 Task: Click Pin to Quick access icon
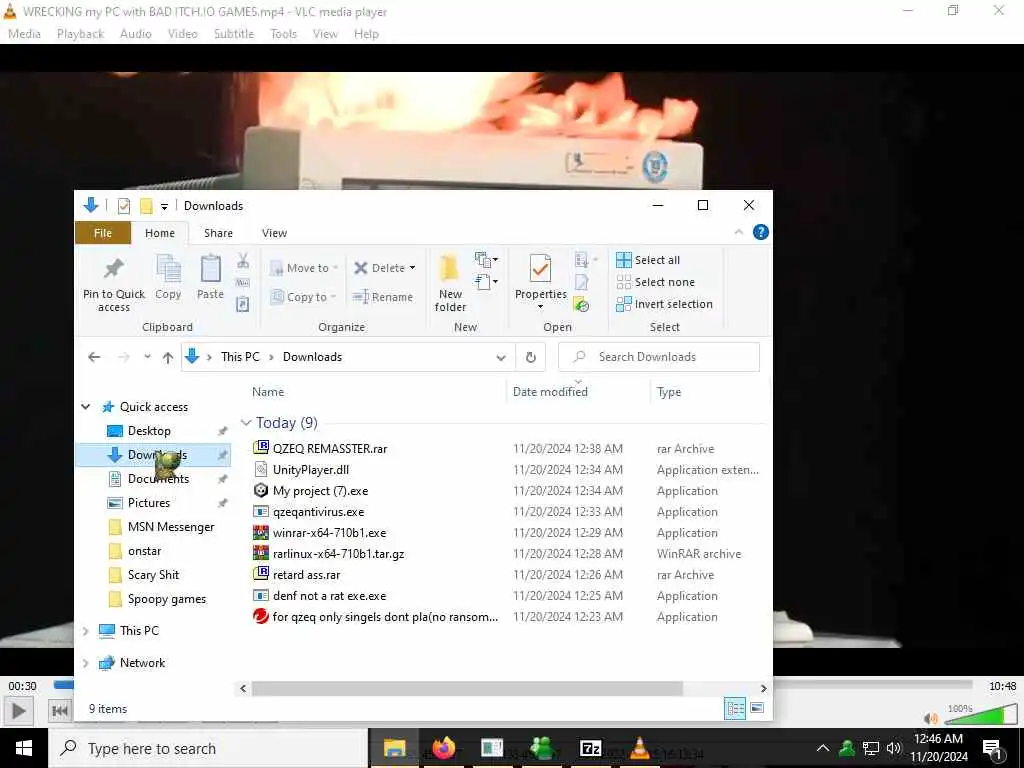pos(114,268)
